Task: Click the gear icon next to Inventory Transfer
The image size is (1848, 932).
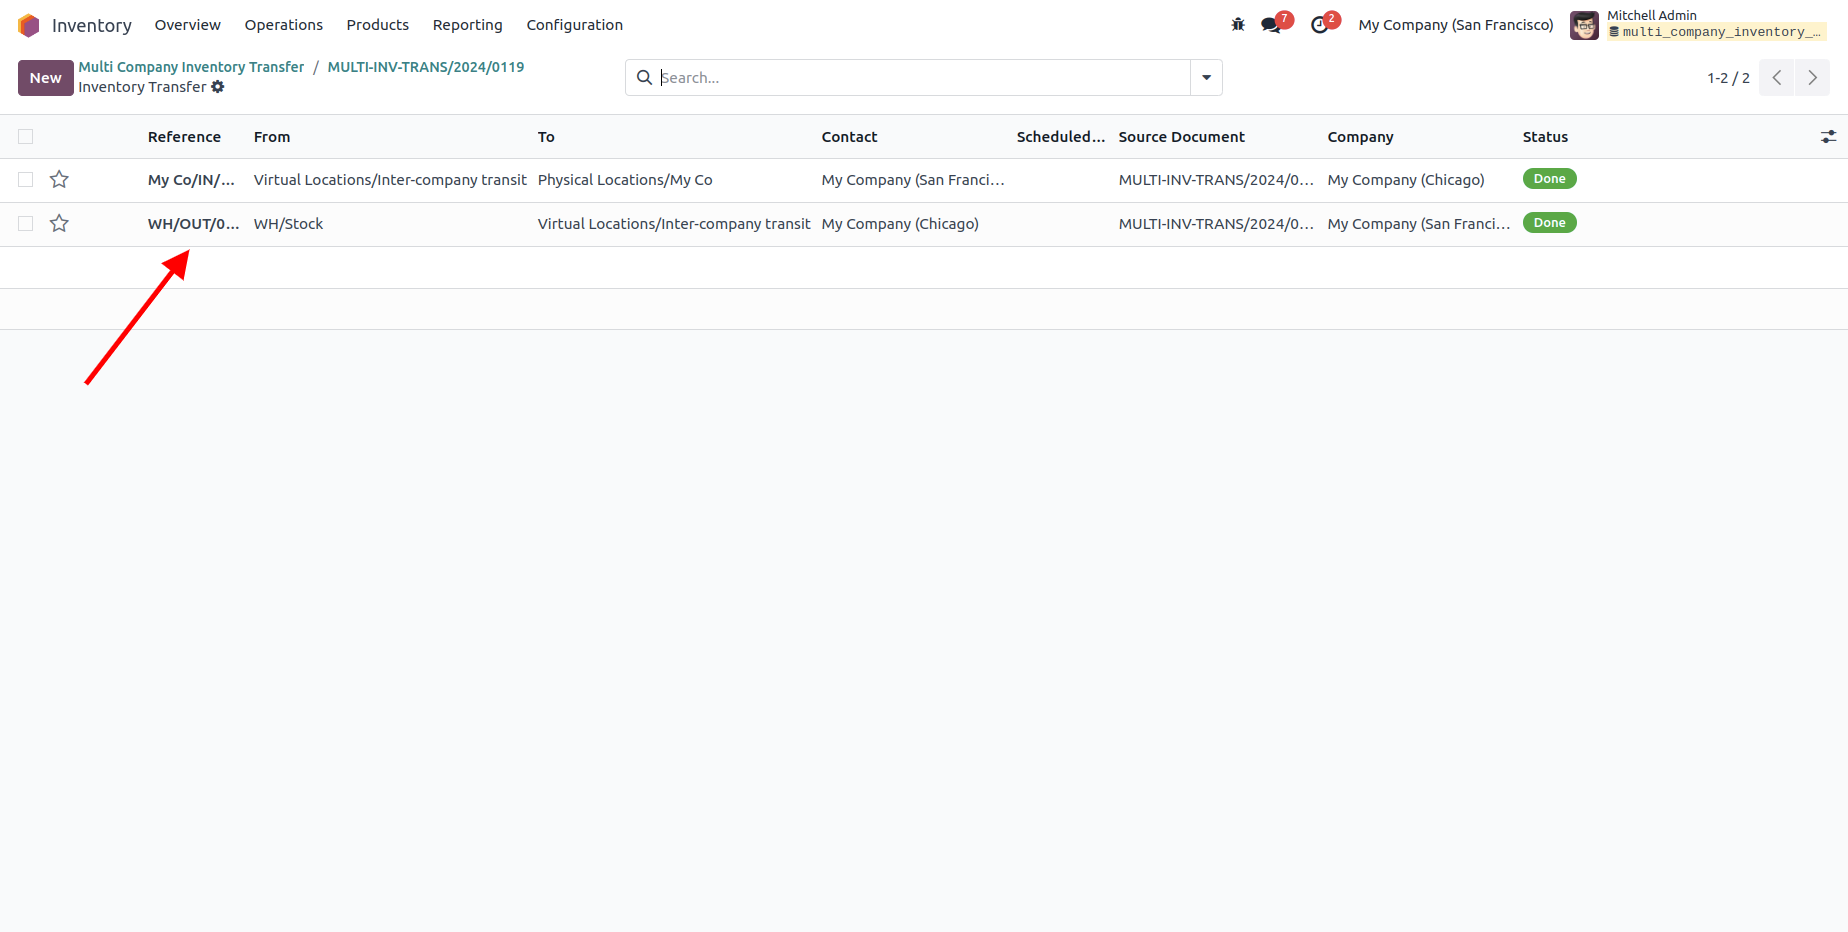Action: (218, 87)
